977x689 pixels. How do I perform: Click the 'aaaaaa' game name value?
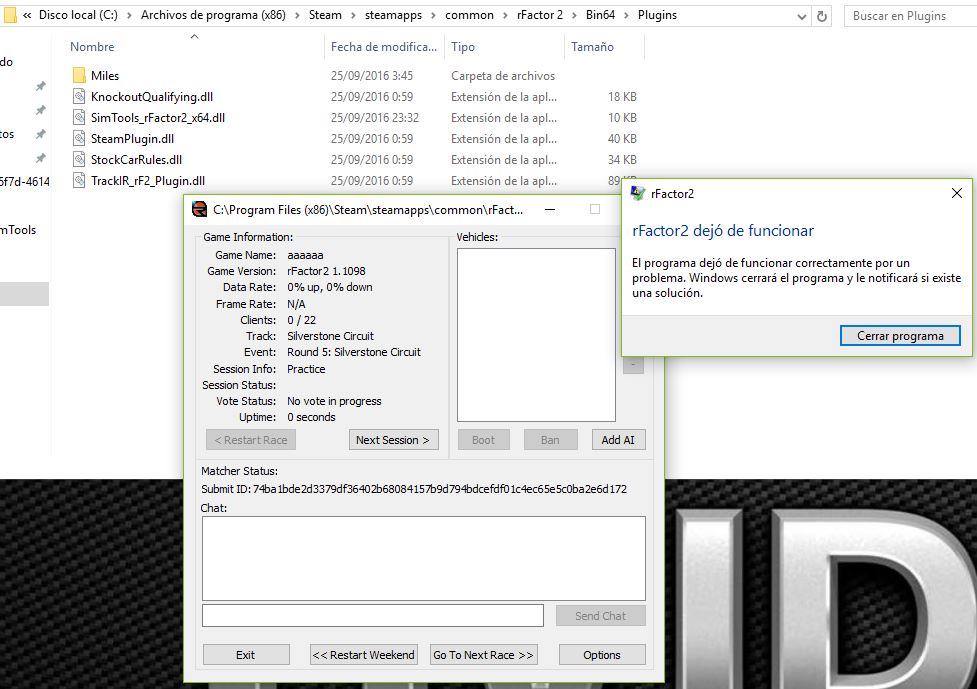[x=305, y=255]
